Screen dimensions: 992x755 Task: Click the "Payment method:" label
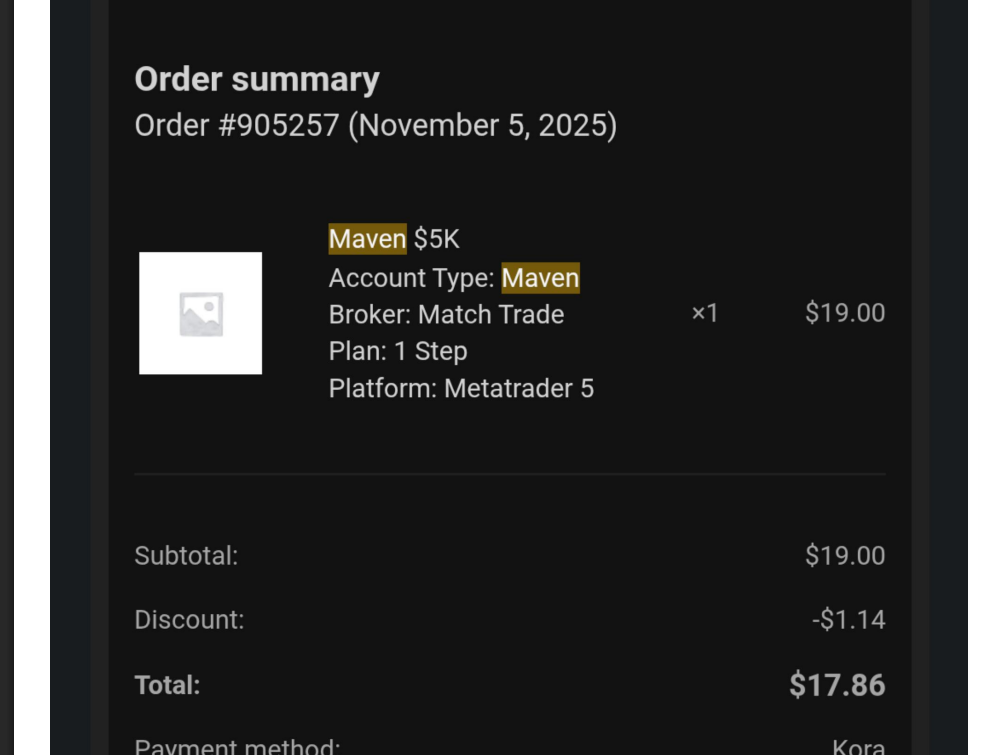237,746
